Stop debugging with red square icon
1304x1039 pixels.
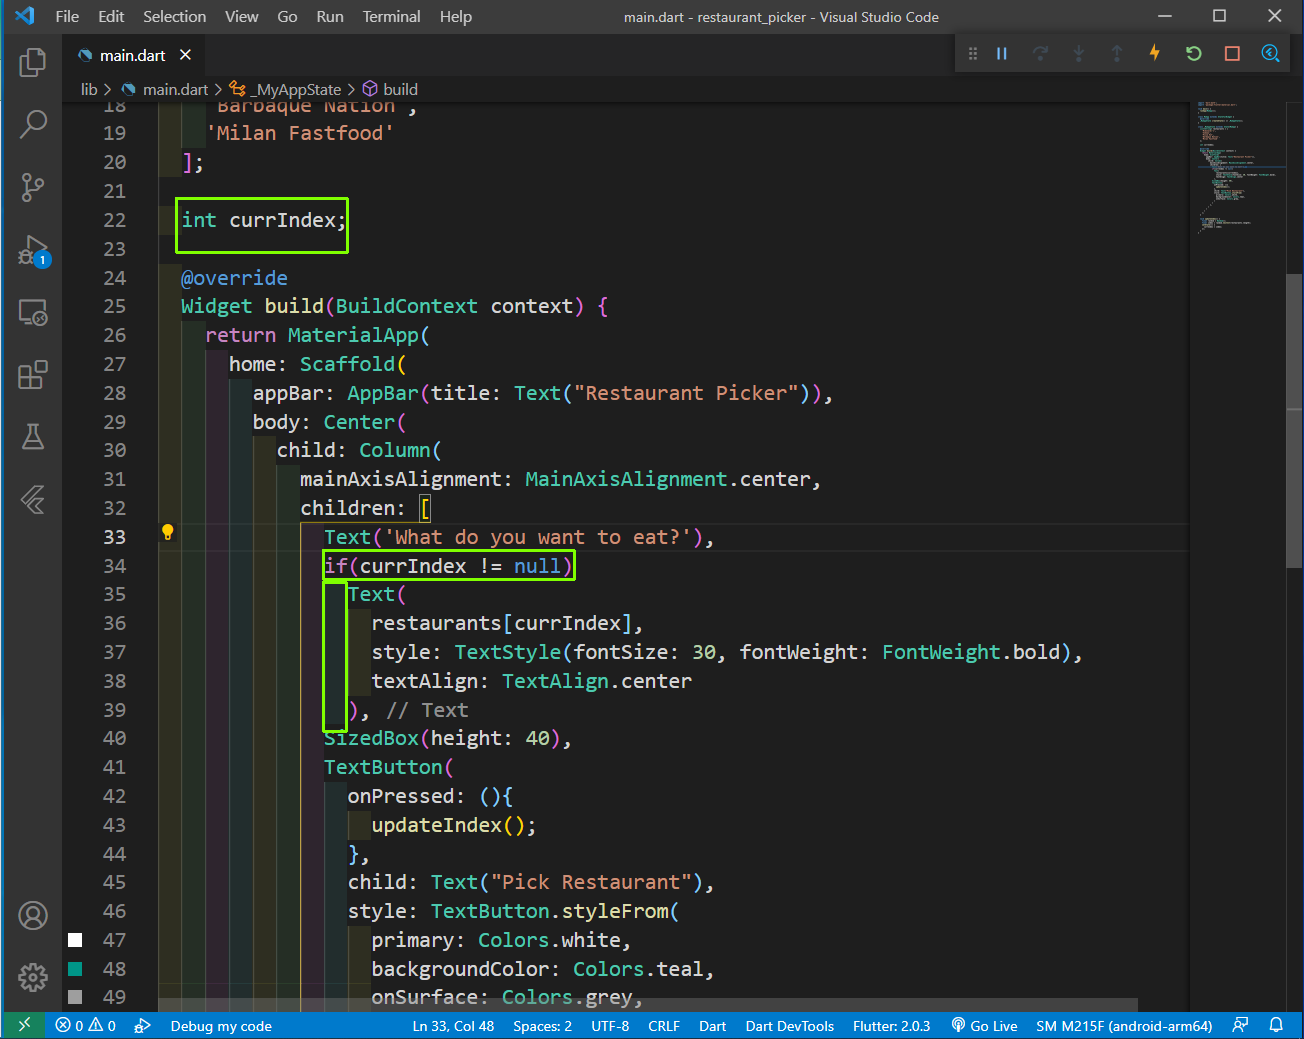[1232, 54]
